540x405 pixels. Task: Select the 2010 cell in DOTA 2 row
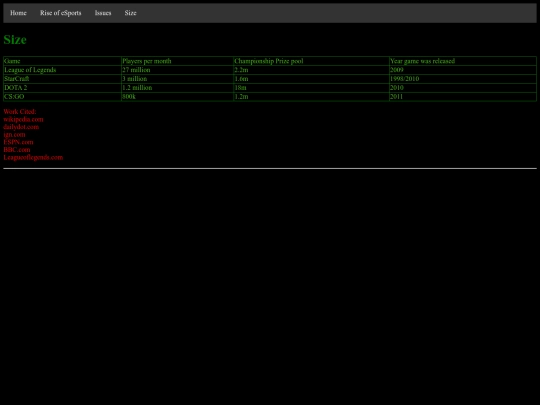coord(463,88)
